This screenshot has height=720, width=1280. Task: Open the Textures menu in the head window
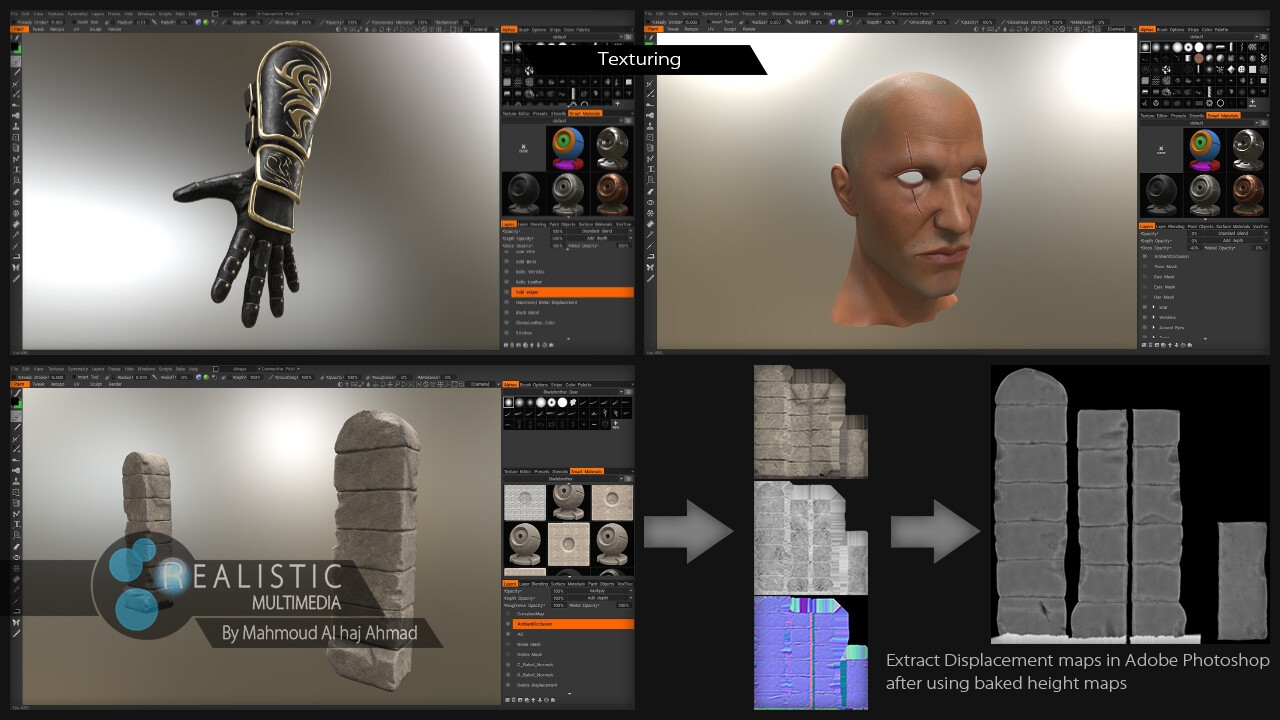690,14
